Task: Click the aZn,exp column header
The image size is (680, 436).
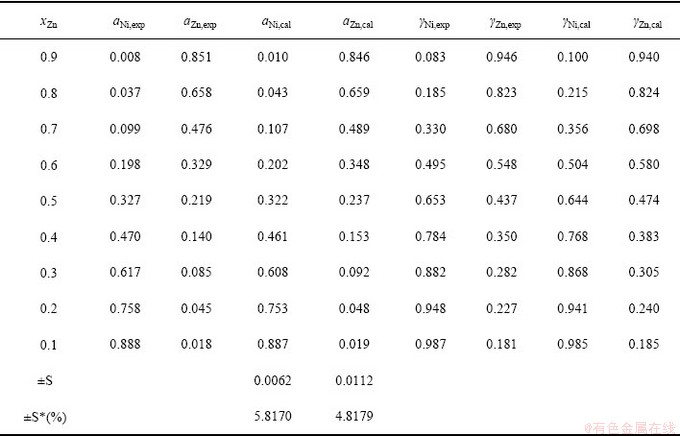Action: point(199,22)
